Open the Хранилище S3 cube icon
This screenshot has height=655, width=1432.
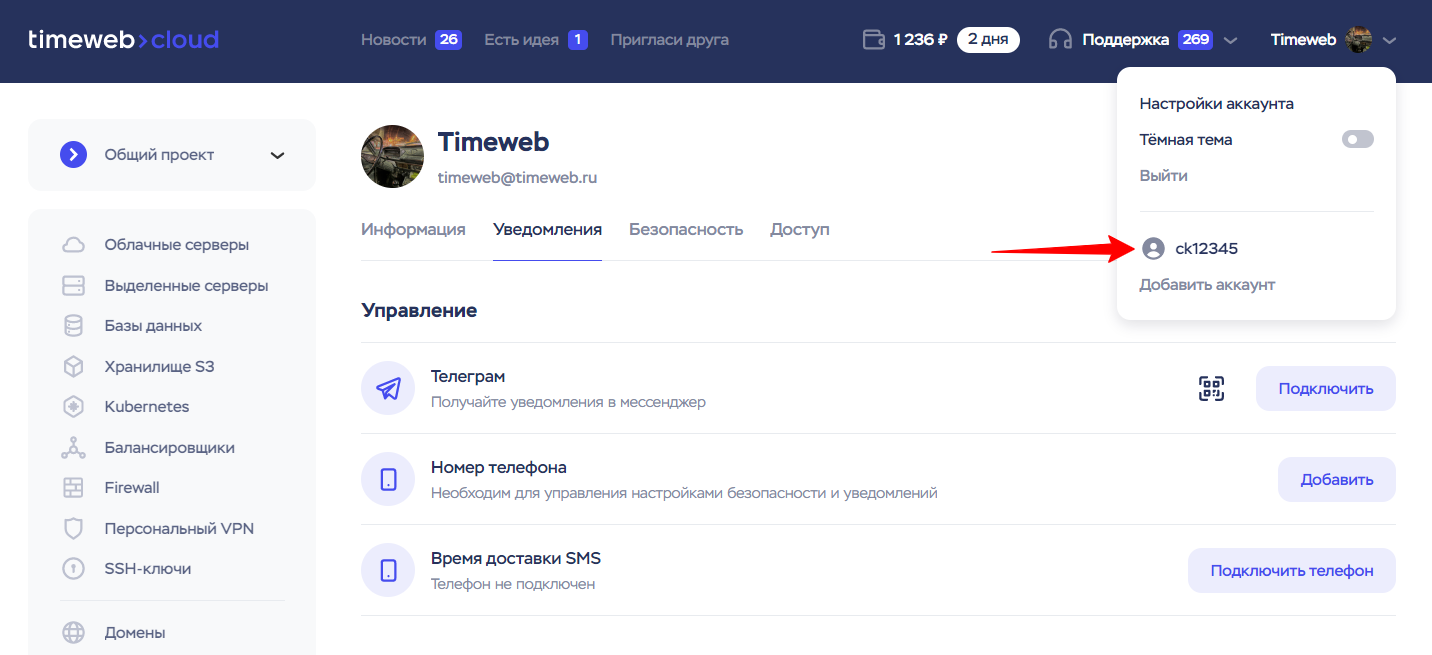(x=73, y=367)
